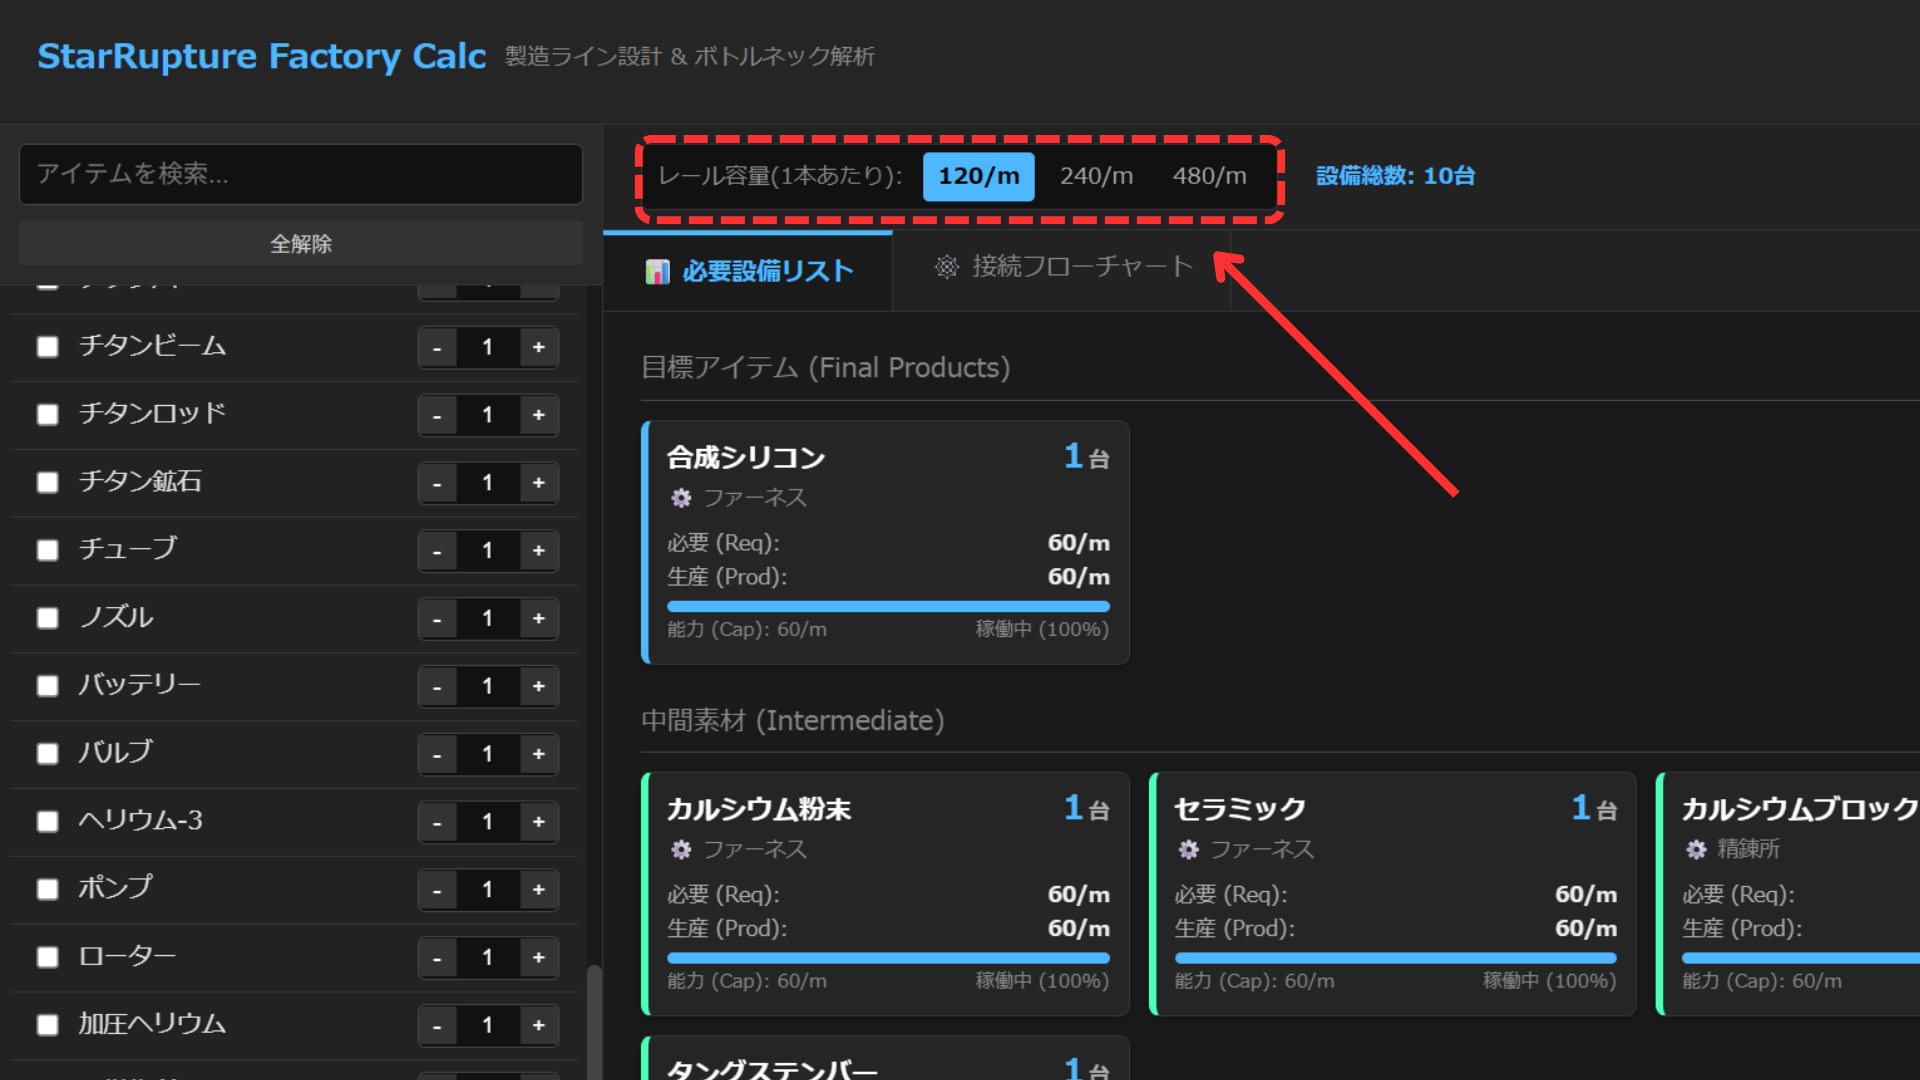
Task: Click gear icon under 合成シリコン card
Action: [x=681, y=498]
